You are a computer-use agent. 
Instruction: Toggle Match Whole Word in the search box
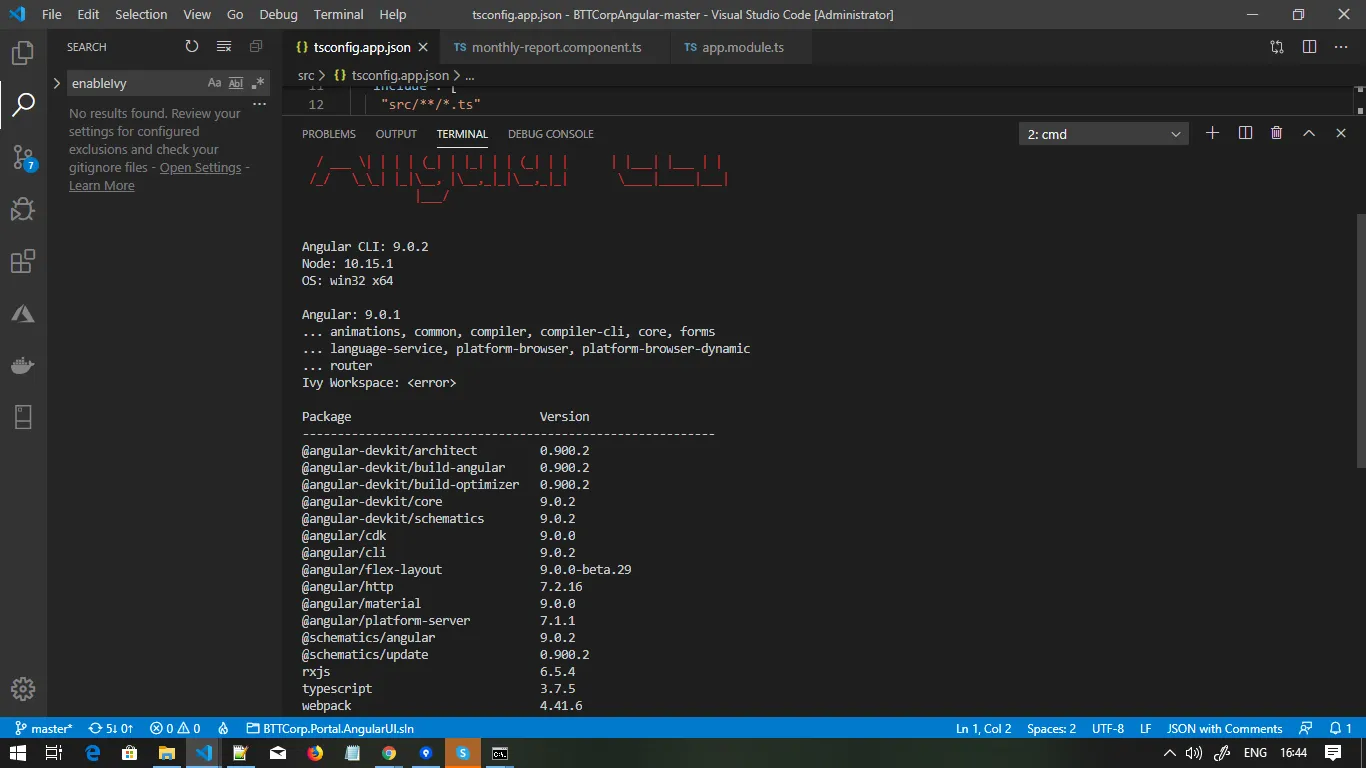click(236, 83)
